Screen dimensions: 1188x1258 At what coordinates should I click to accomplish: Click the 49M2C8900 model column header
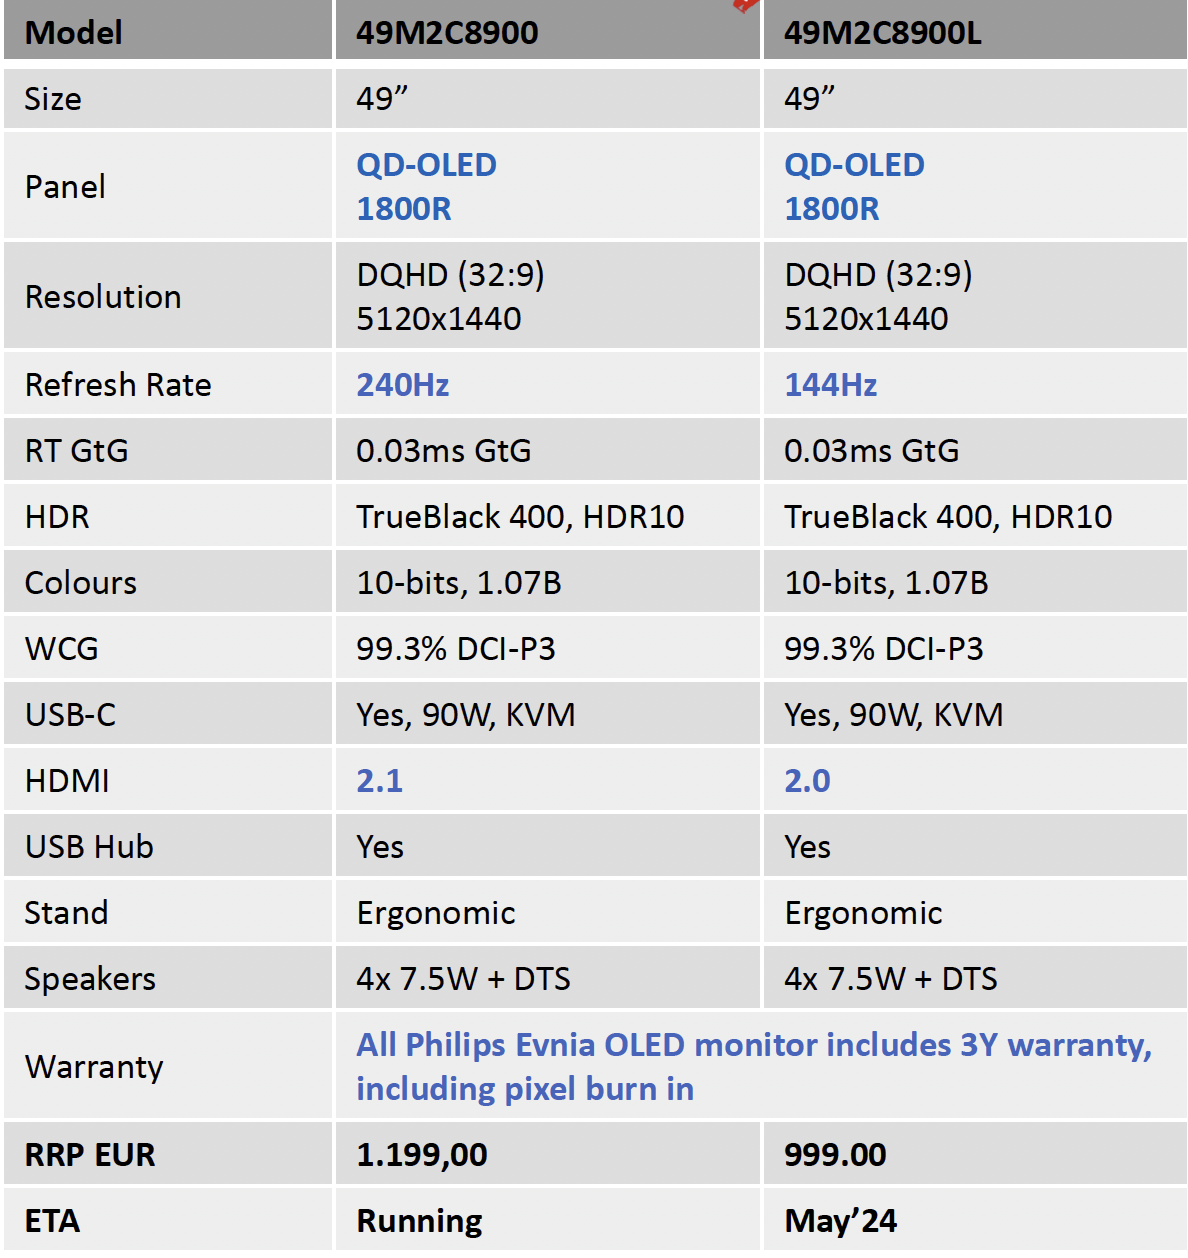coord(447,33)
